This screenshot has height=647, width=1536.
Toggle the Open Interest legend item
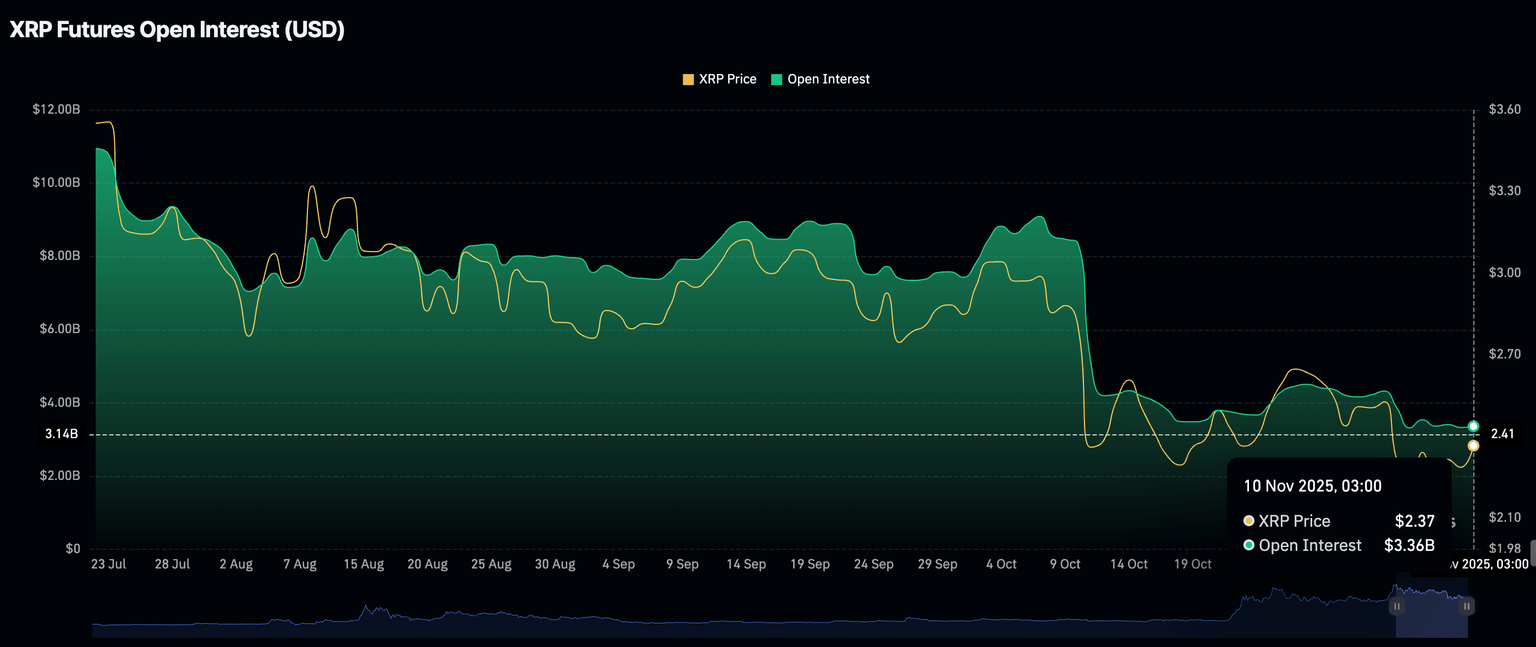coord(828,79)
